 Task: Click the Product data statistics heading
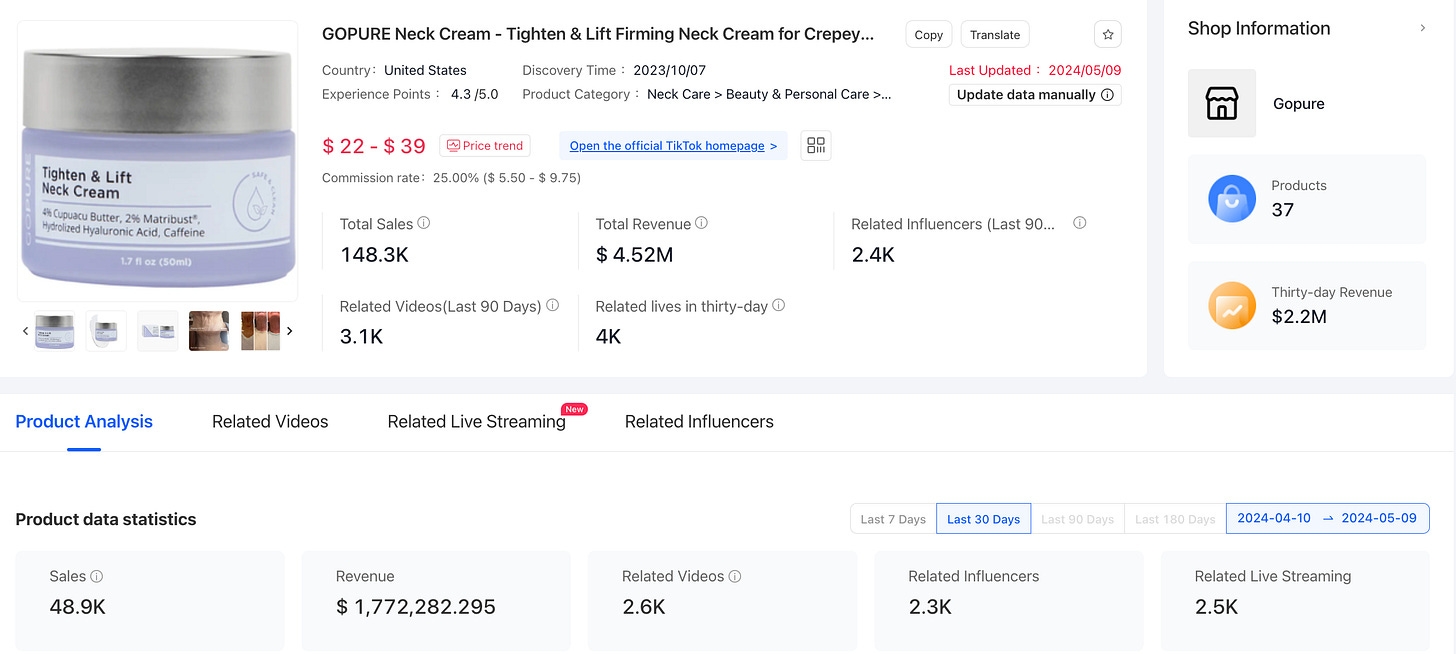pos(106,519)
